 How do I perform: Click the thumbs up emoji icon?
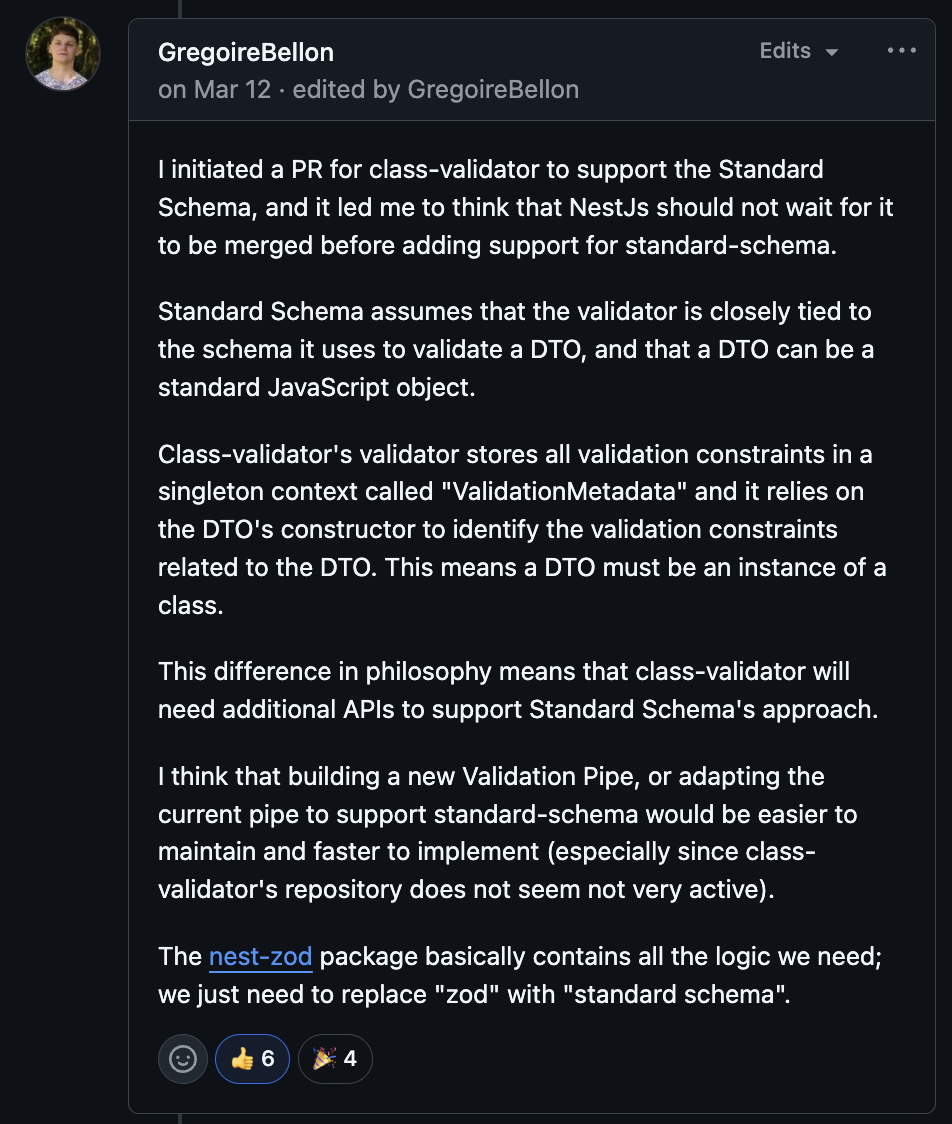click(x=242, y=1059)
